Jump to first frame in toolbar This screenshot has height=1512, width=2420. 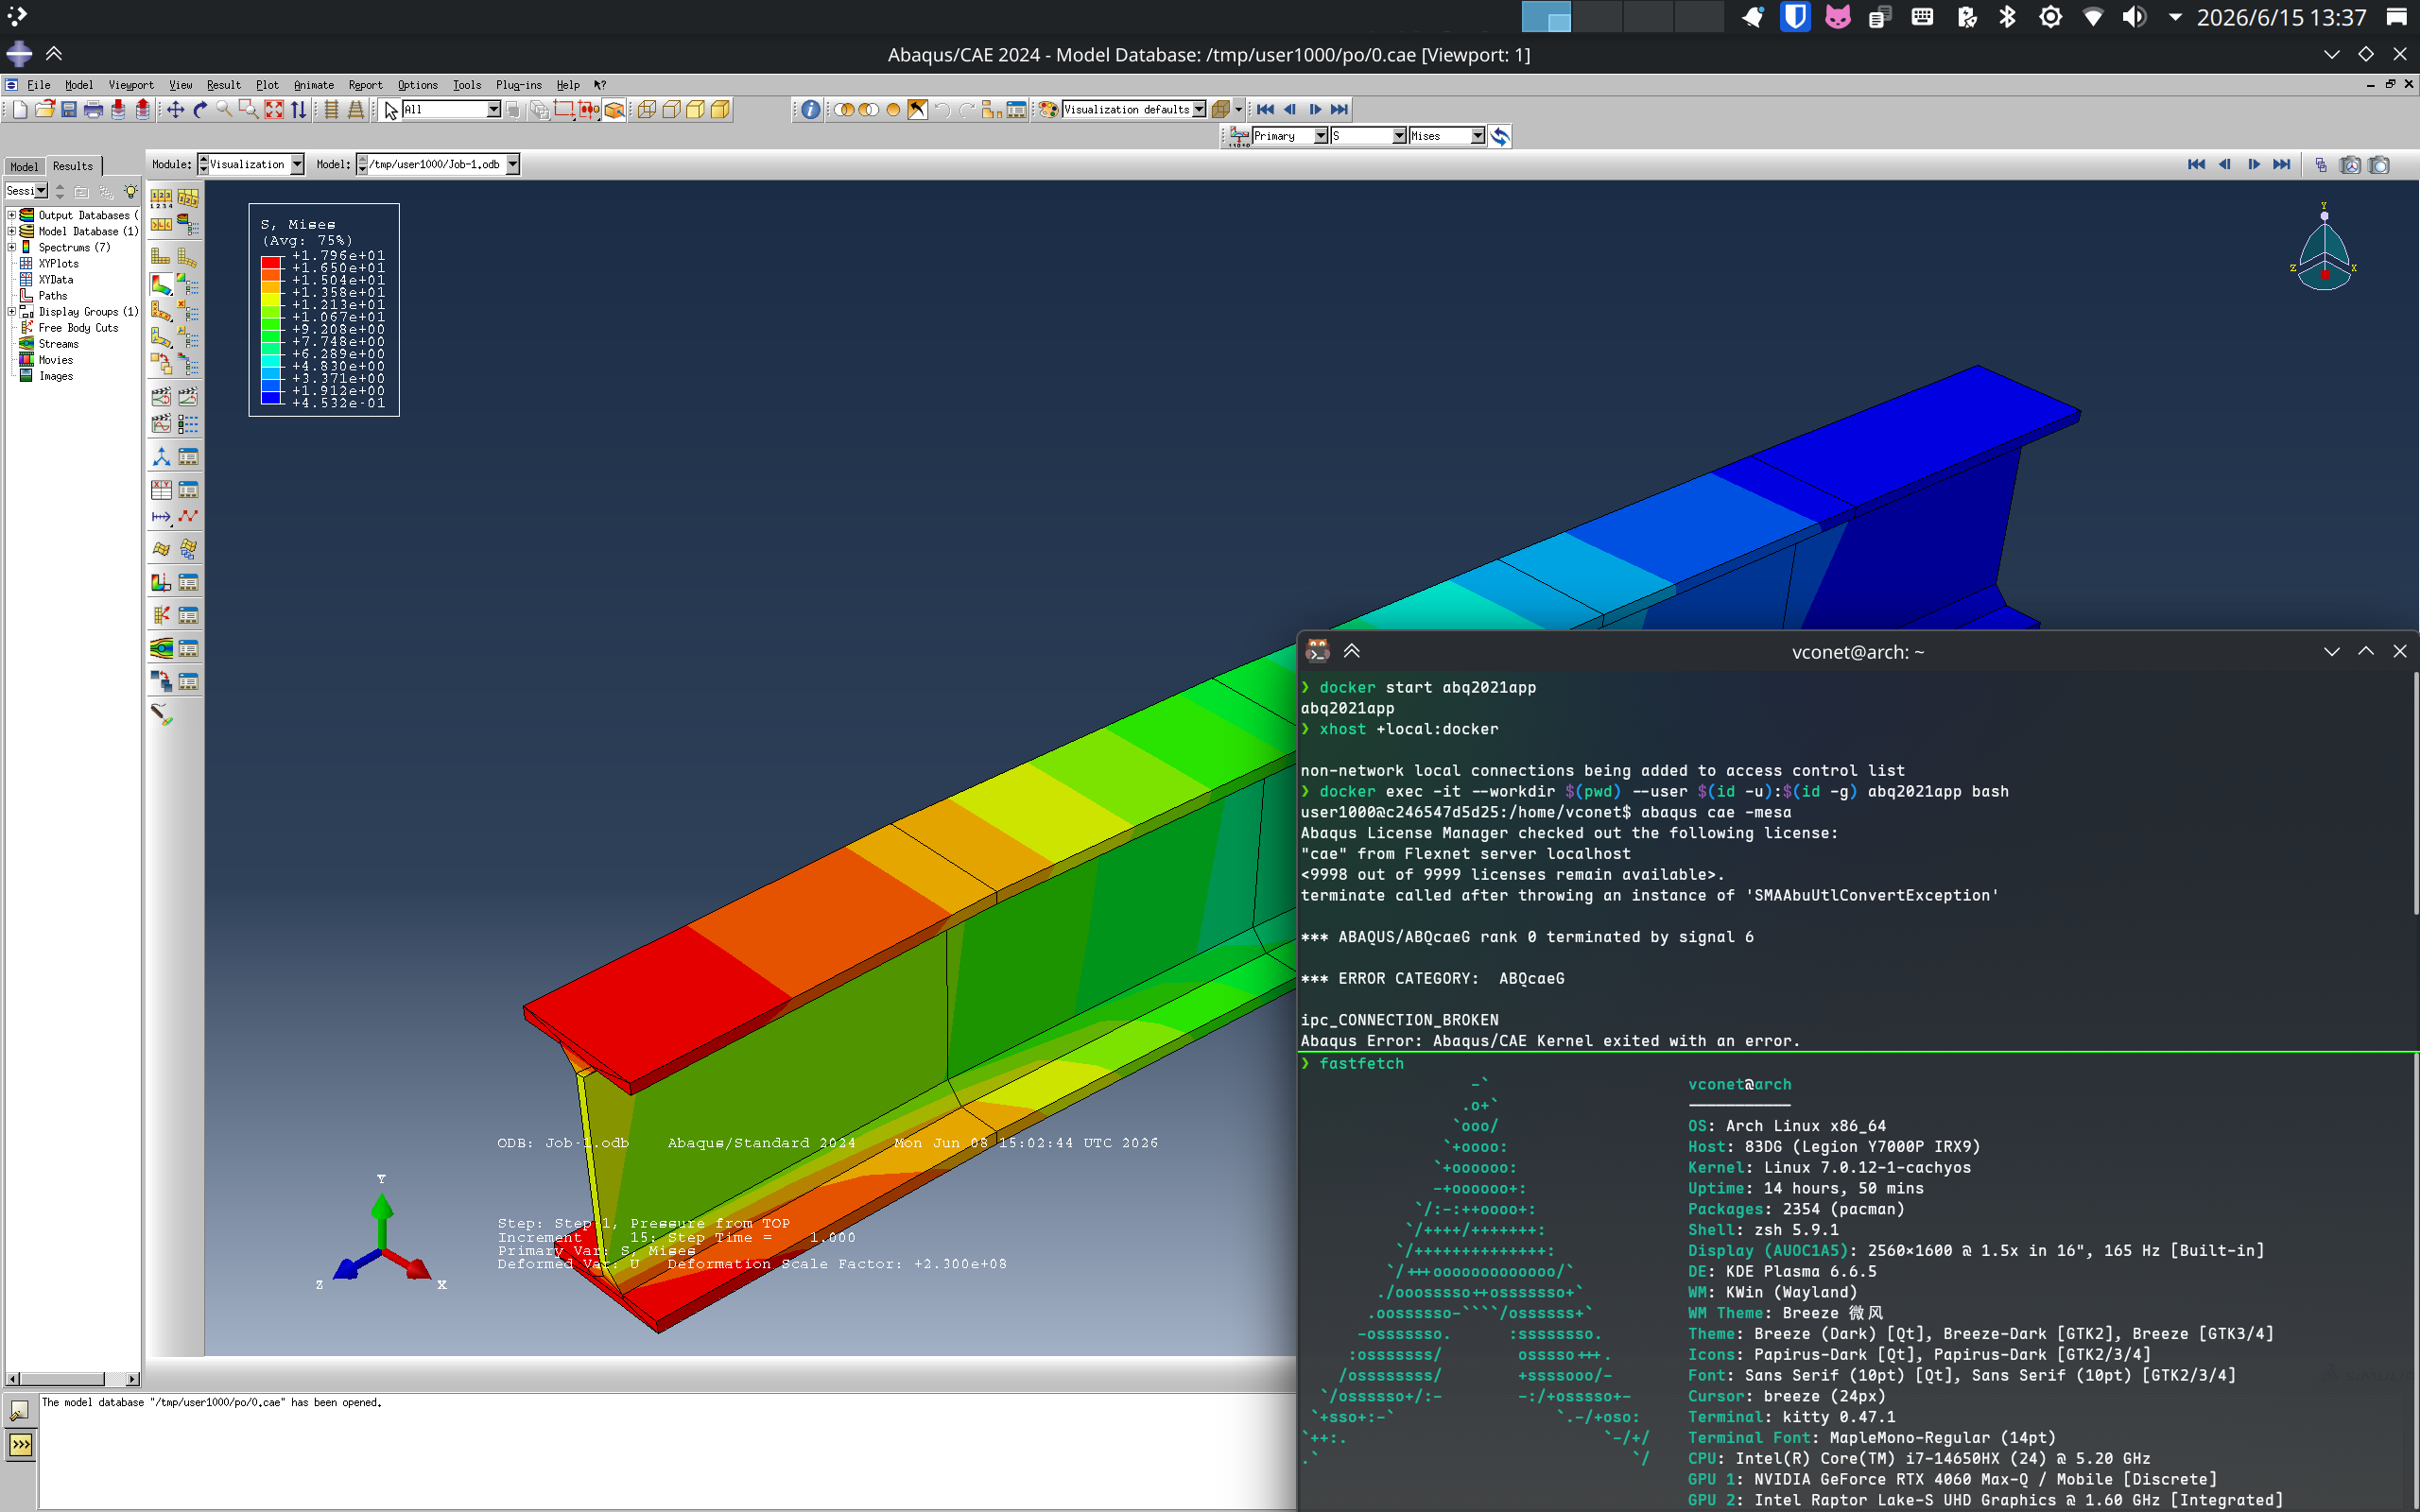[1265, 109]
